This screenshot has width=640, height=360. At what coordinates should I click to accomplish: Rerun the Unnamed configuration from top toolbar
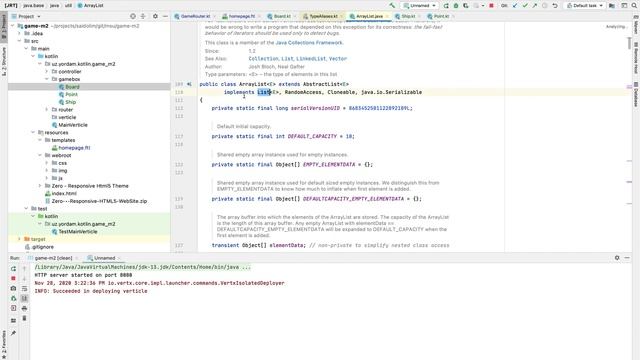446,6
